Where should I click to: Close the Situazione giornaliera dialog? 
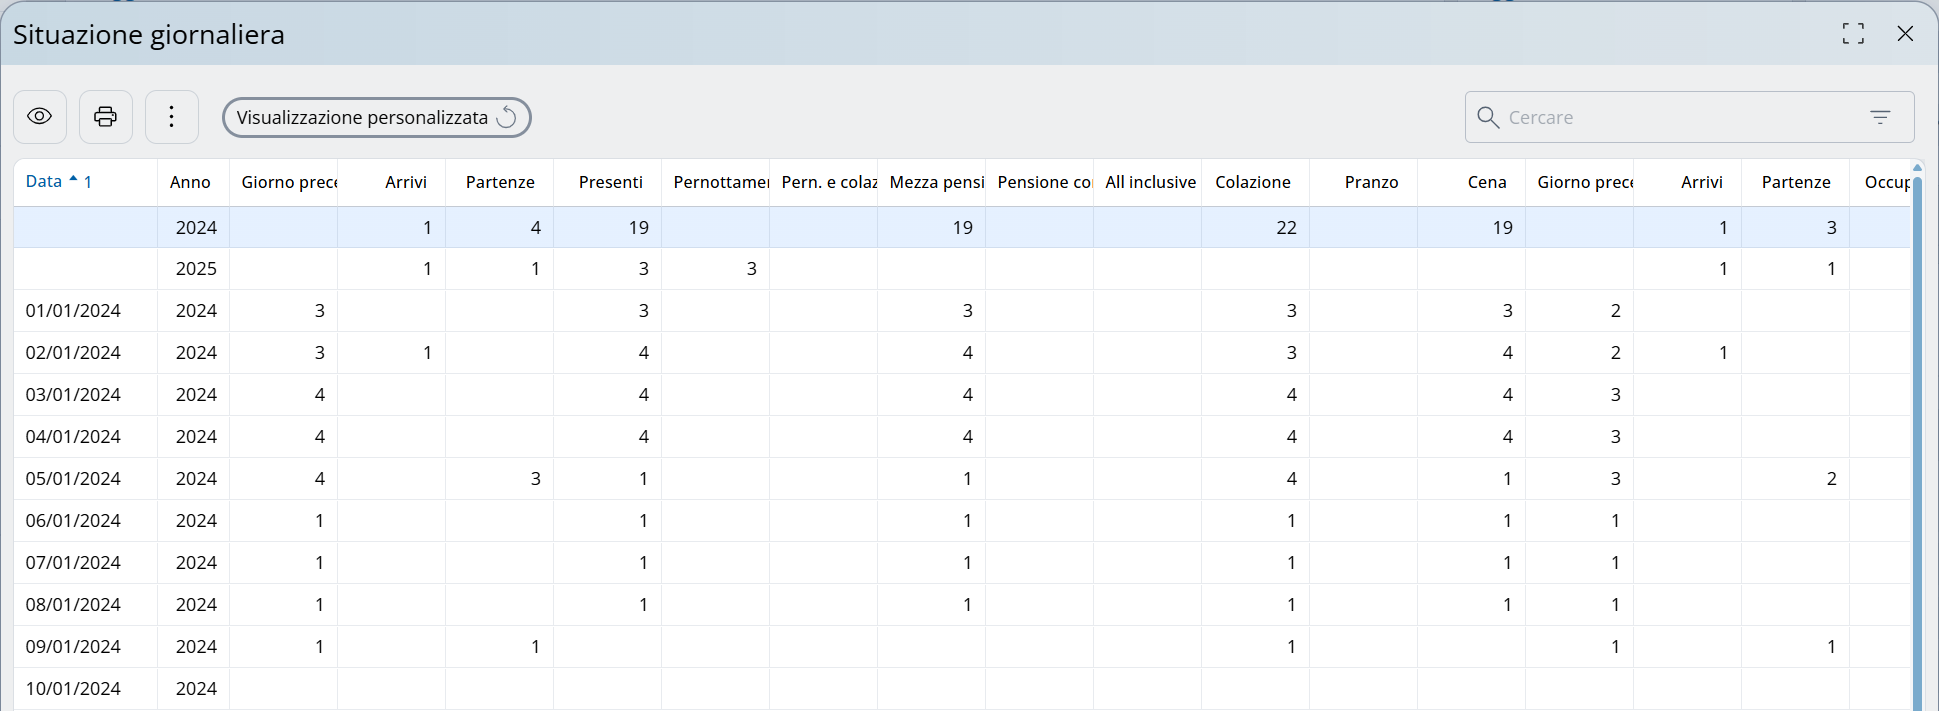coord(1905,34)
